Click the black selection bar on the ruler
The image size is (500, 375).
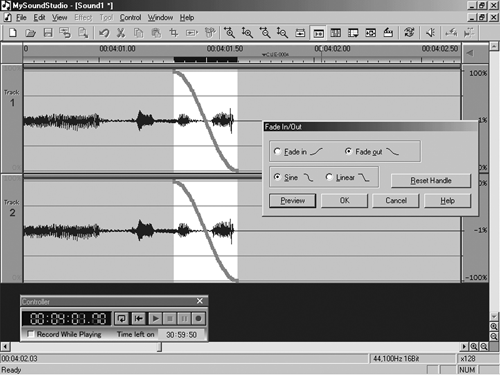206,60
